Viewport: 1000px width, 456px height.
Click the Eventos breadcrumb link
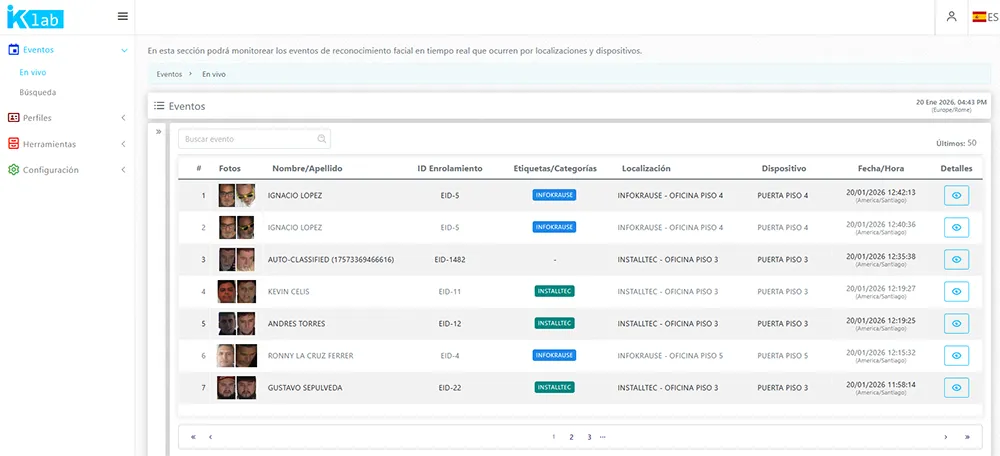[x=169, y=74]
